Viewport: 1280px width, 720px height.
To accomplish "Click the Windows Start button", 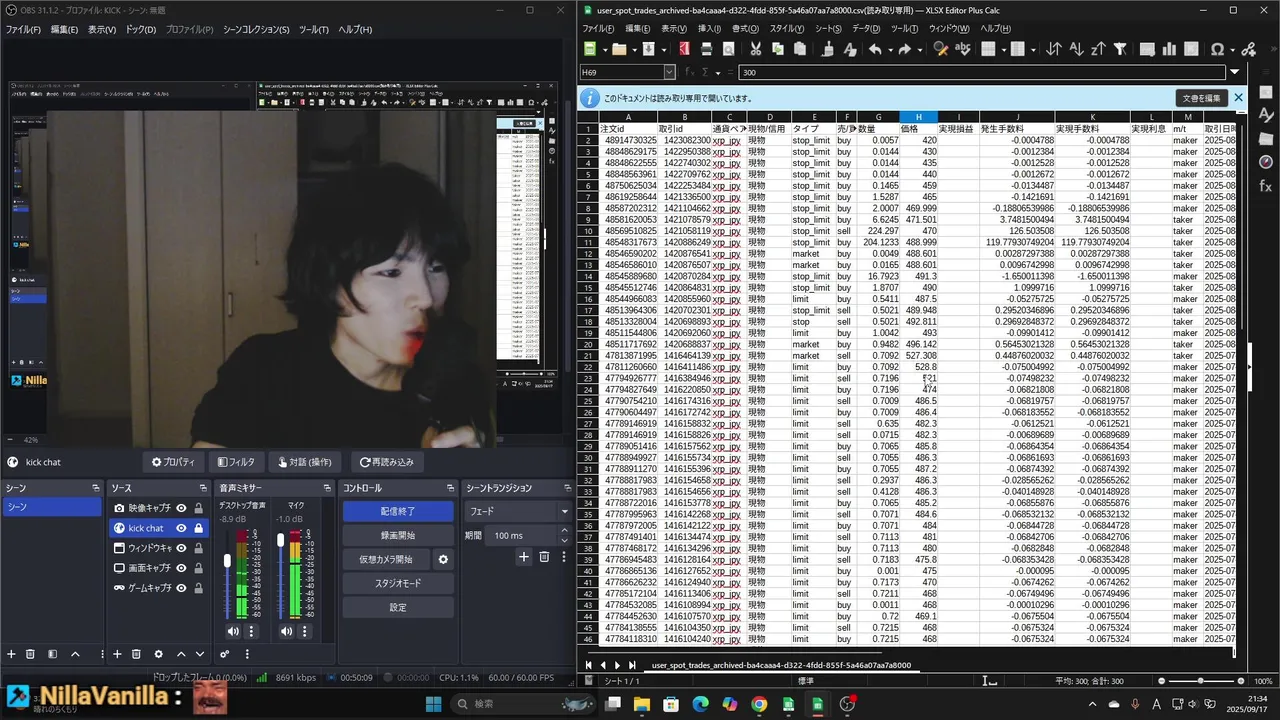I will 434,704.
